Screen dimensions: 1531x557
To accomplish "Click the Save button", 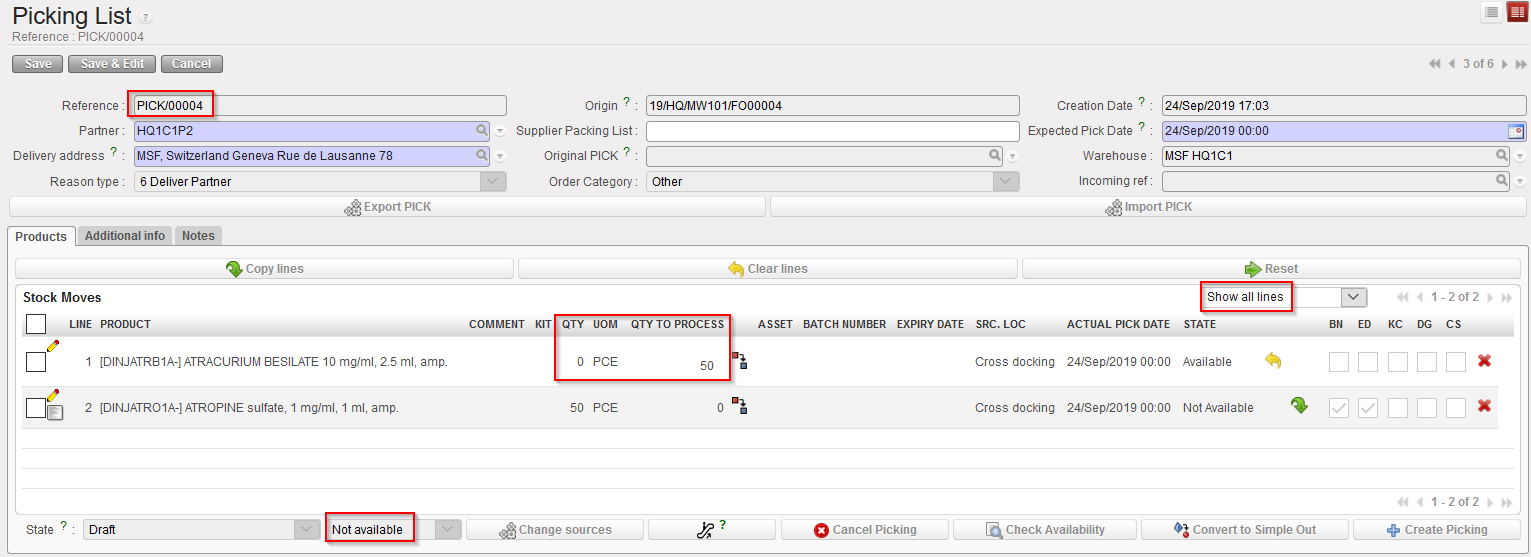I will (x=38, y=64).
